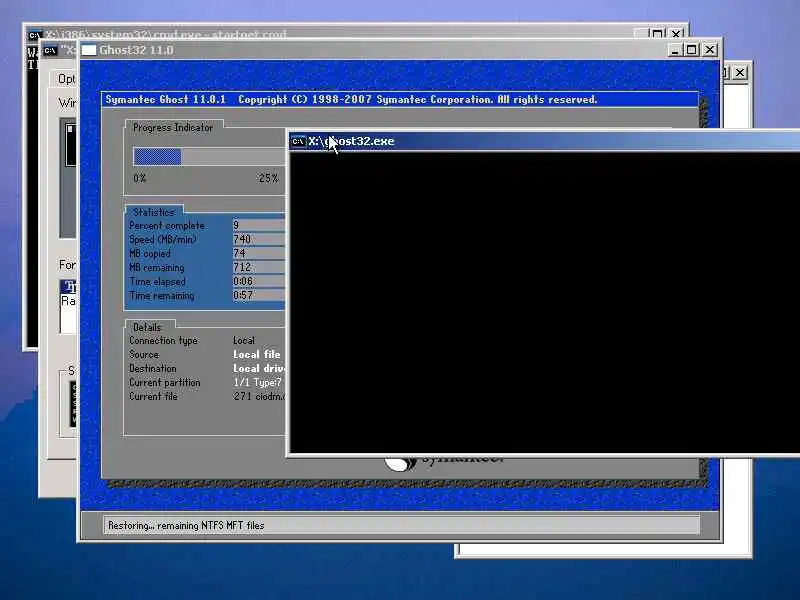The image size is (800, 600).
Task: Close the Ghost32 11.0 window
Action: click(710, 50)
